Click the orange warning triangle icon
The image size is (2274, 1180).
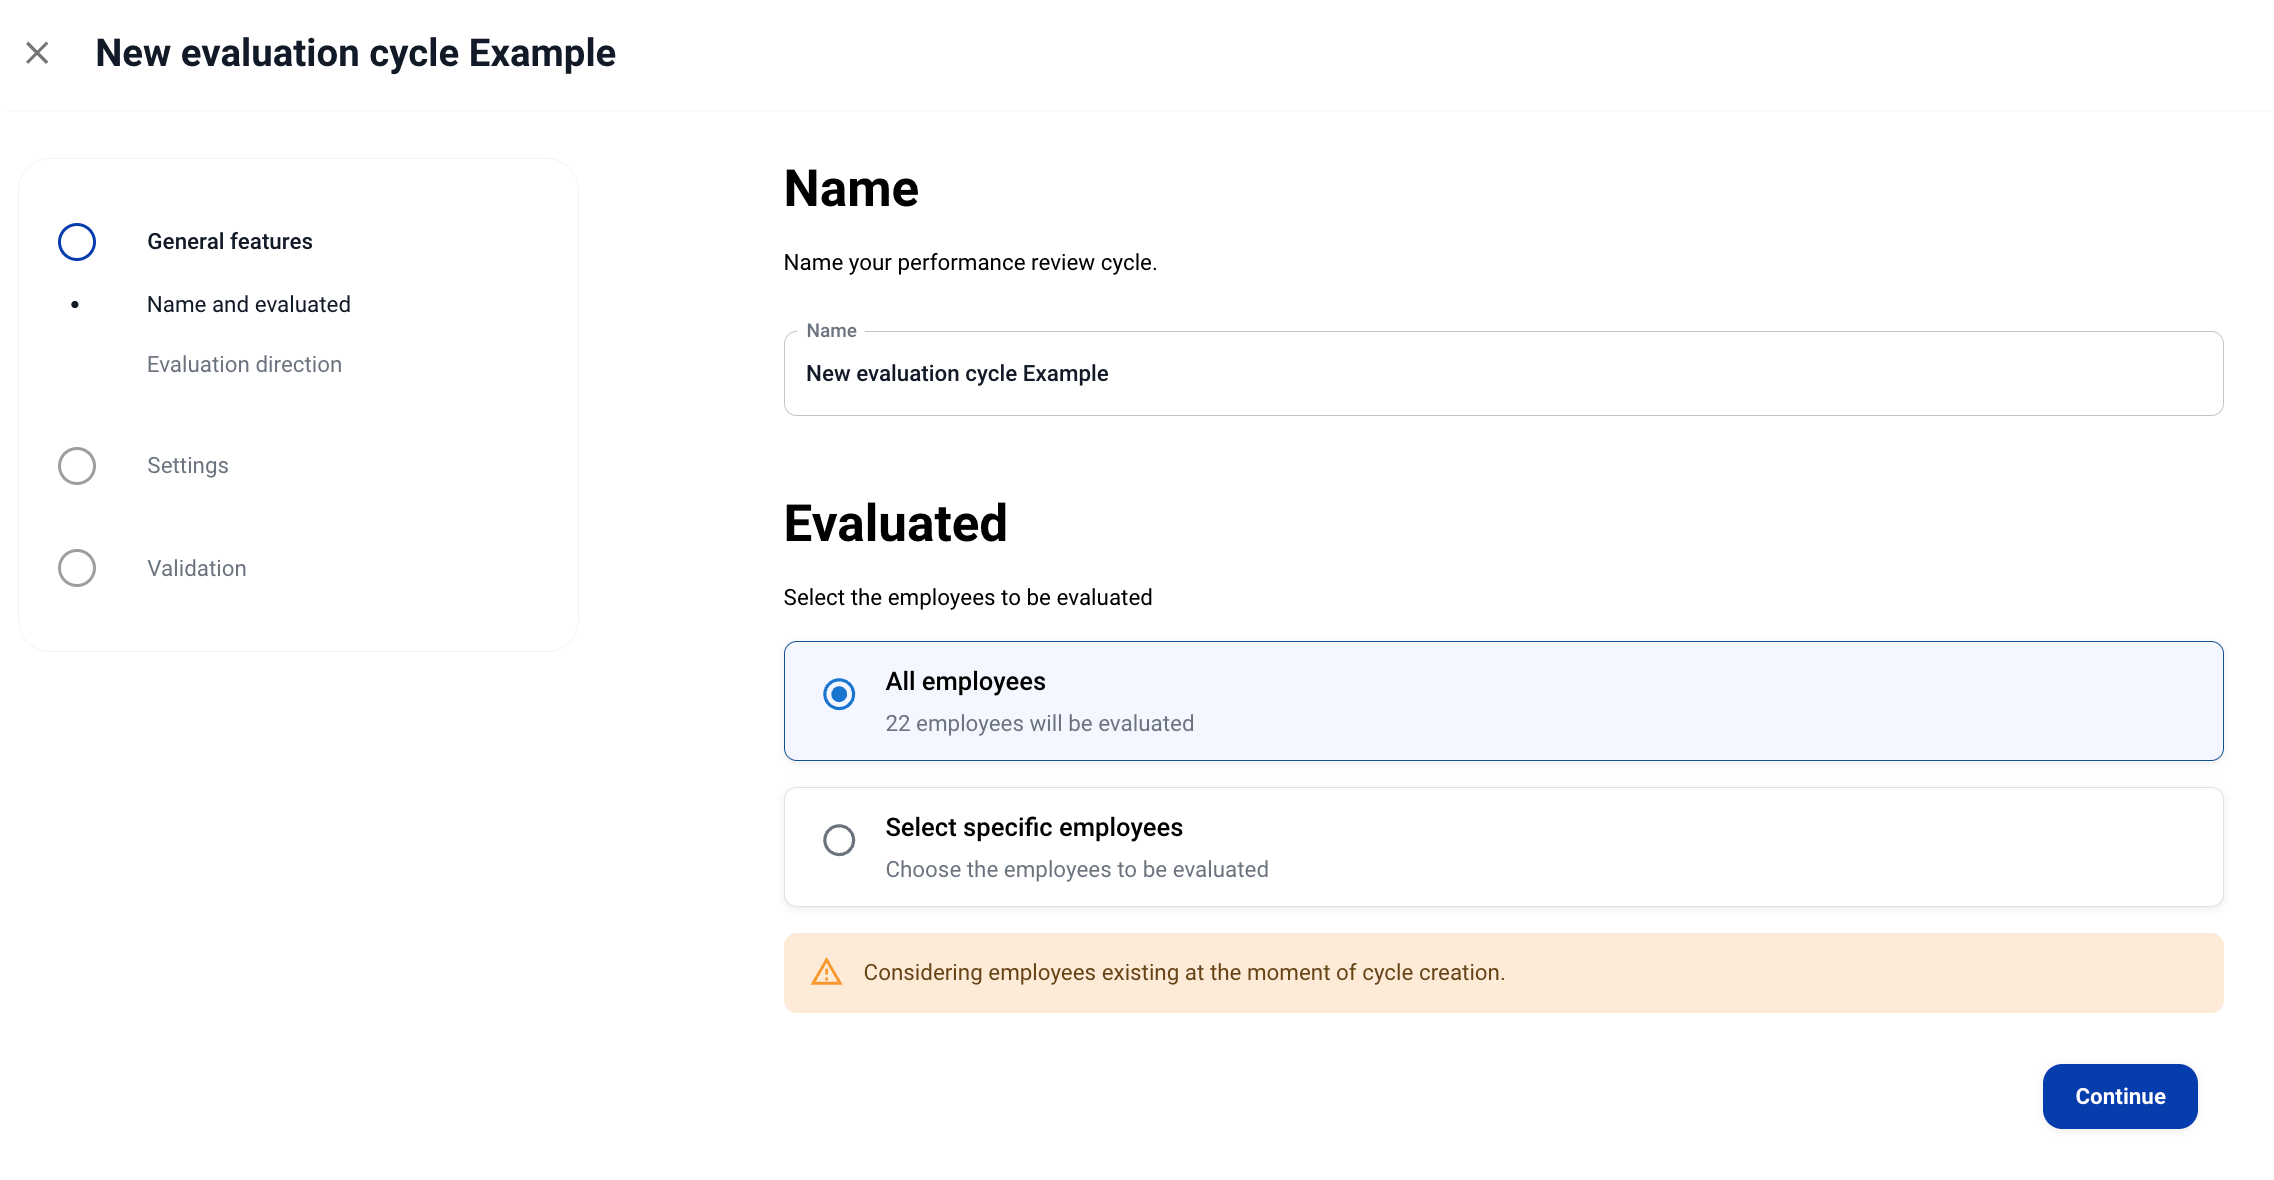(826, 972)
